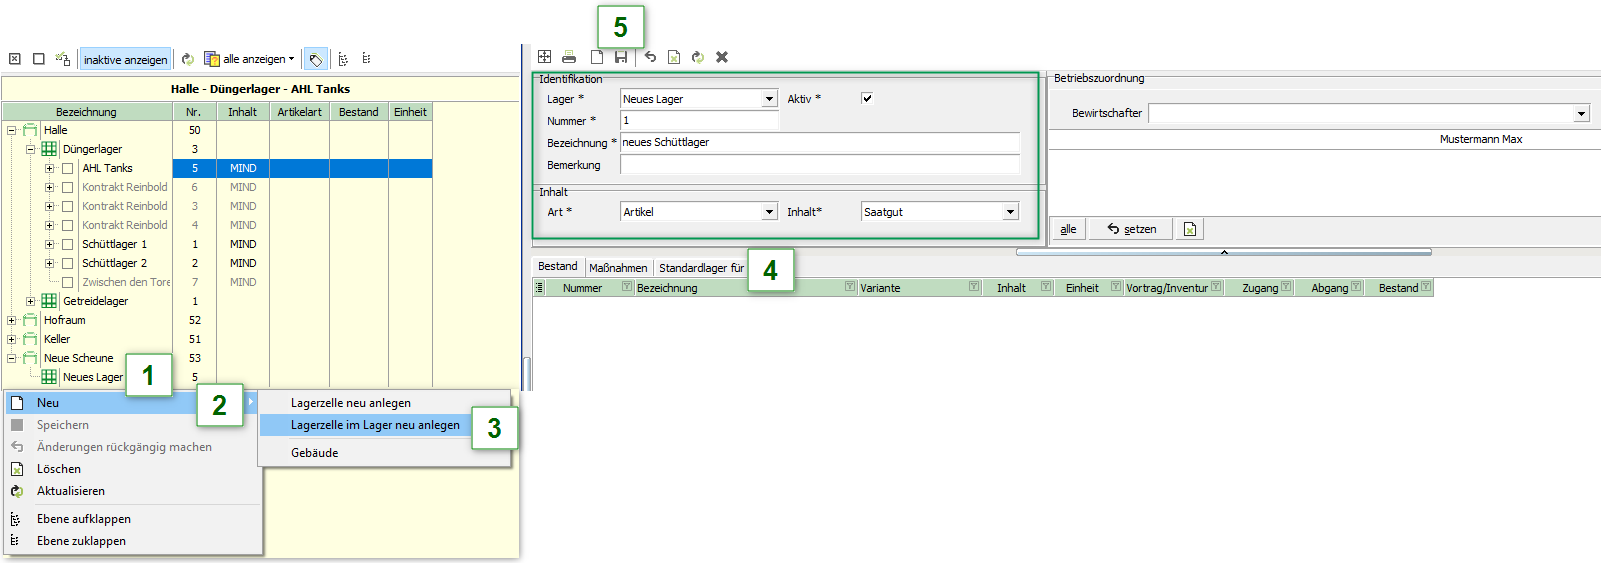The height and width of the screenshot is (563, 1601).
Task: Open the Inhalt dropdown showing Saatgut
Action: [x=1010, y=212]
